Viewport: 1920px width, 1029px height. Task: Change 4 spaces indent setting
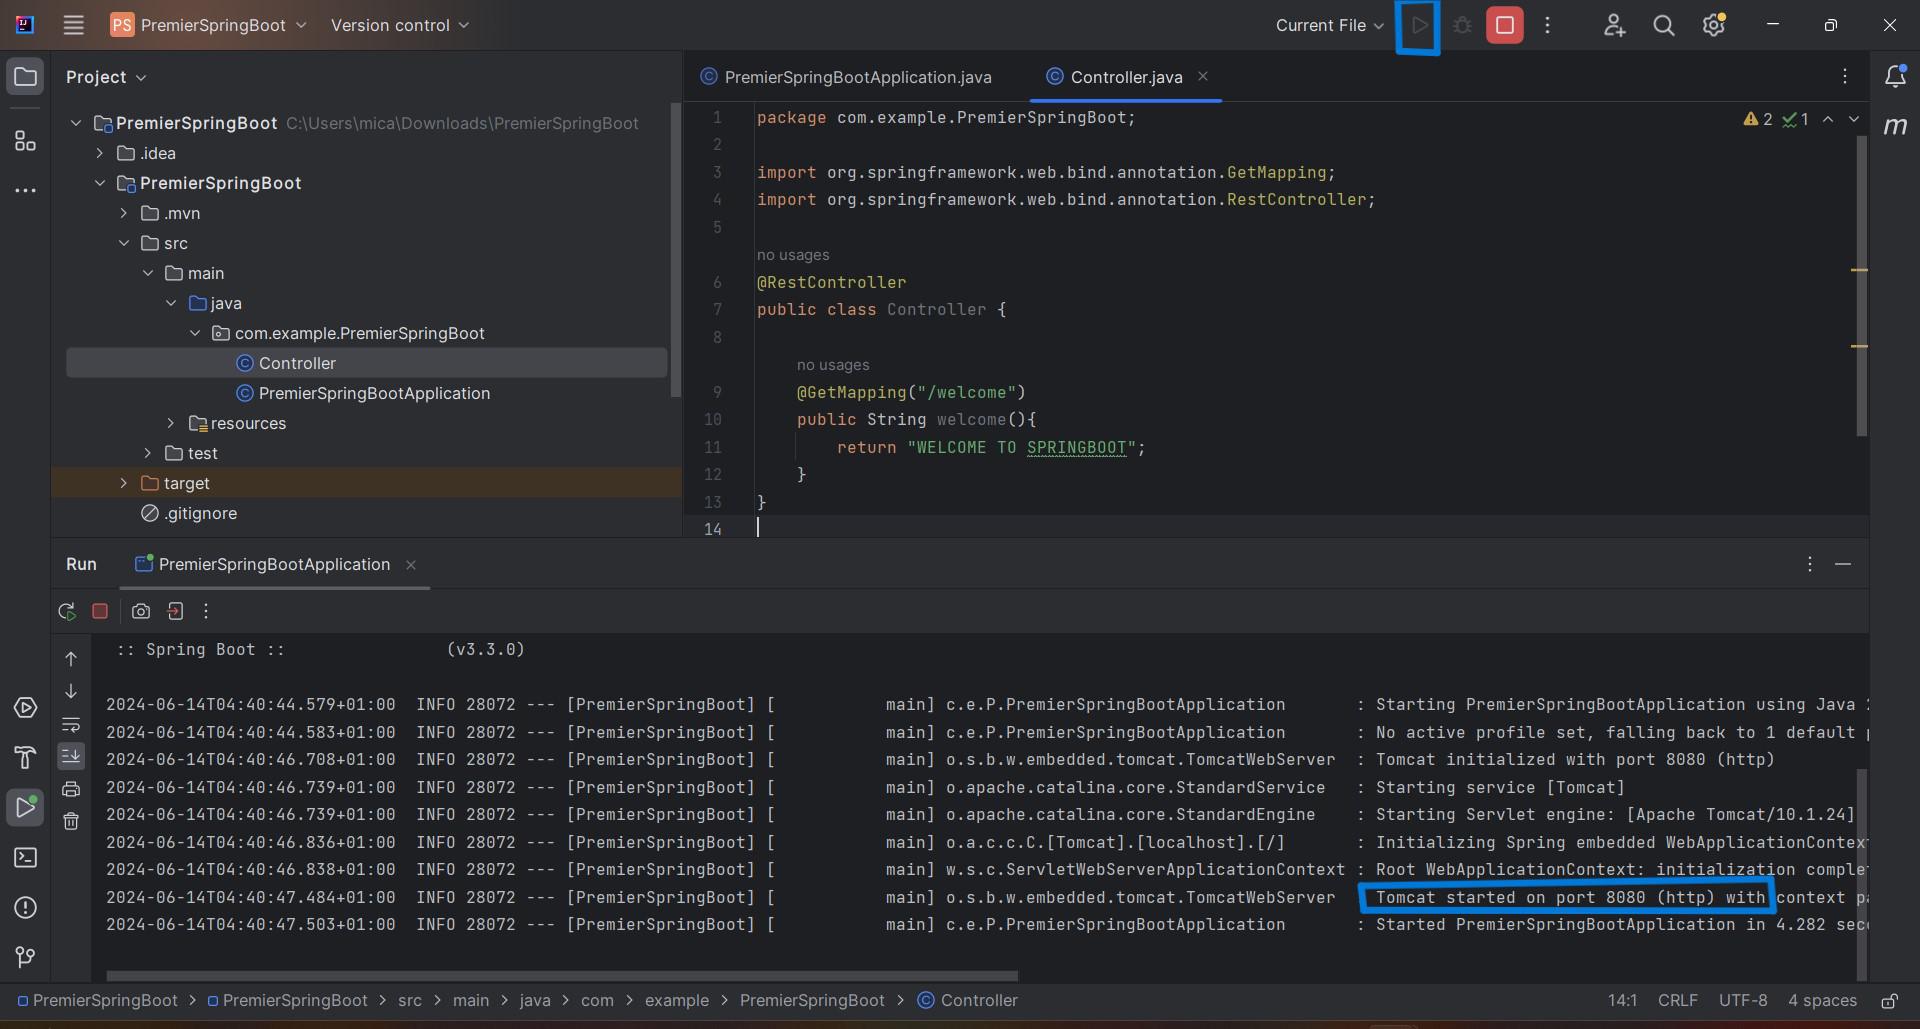tap(1822, 1001)
